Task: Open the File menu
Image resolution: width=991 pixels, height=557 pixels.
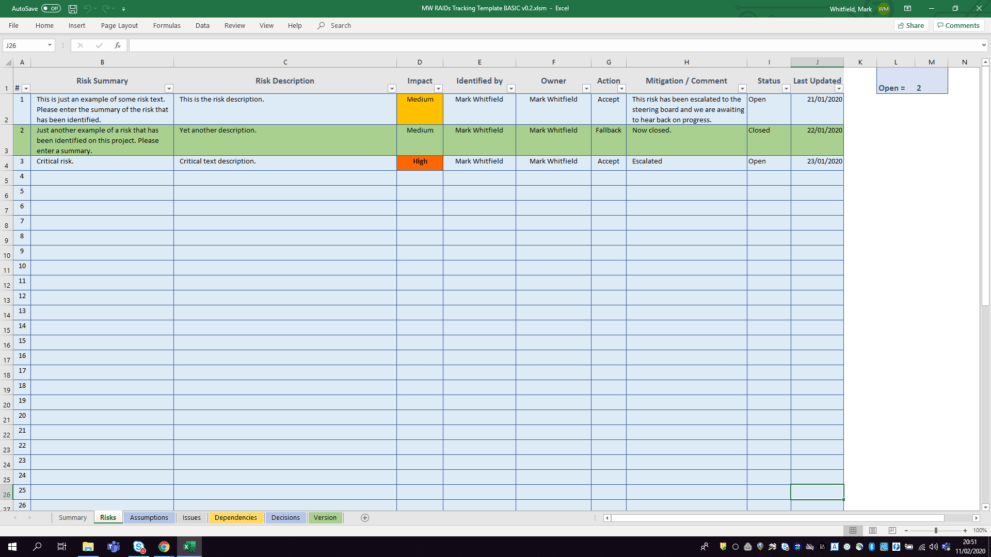Action: click(x=13, y=25)
